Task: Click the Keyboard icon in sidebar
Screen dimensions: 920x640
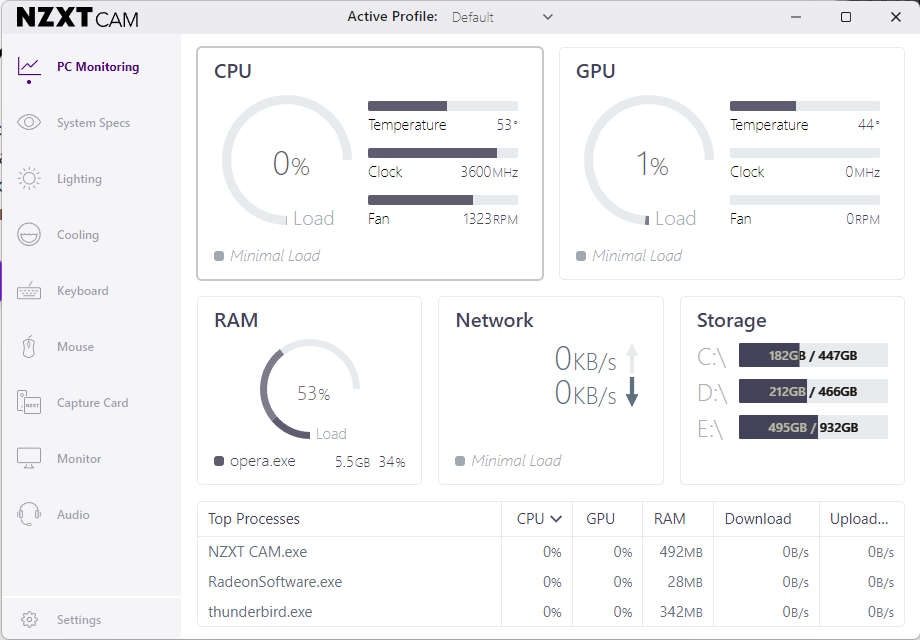Action: click(x=29, y=290)
